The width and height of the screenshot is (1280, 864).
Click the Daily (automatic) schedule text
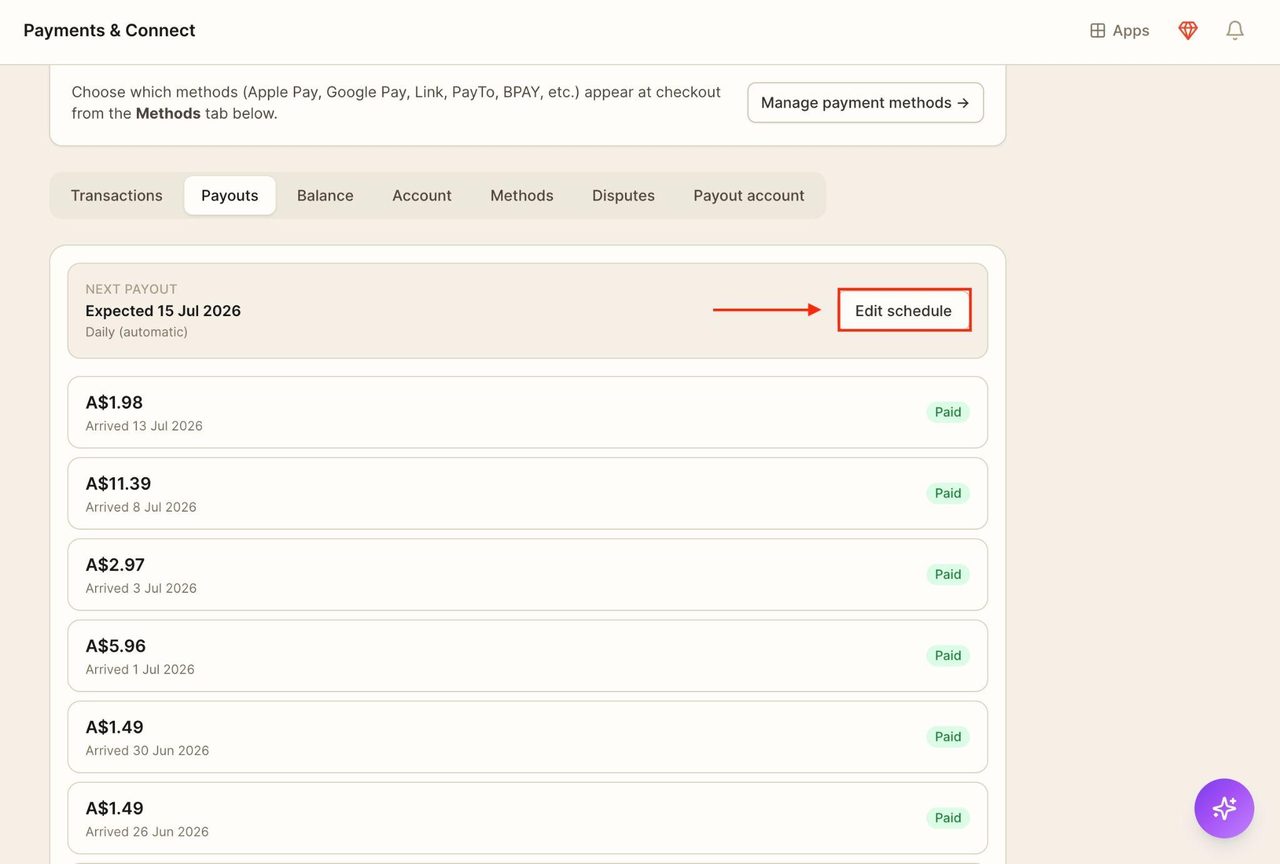click(136, 332)
